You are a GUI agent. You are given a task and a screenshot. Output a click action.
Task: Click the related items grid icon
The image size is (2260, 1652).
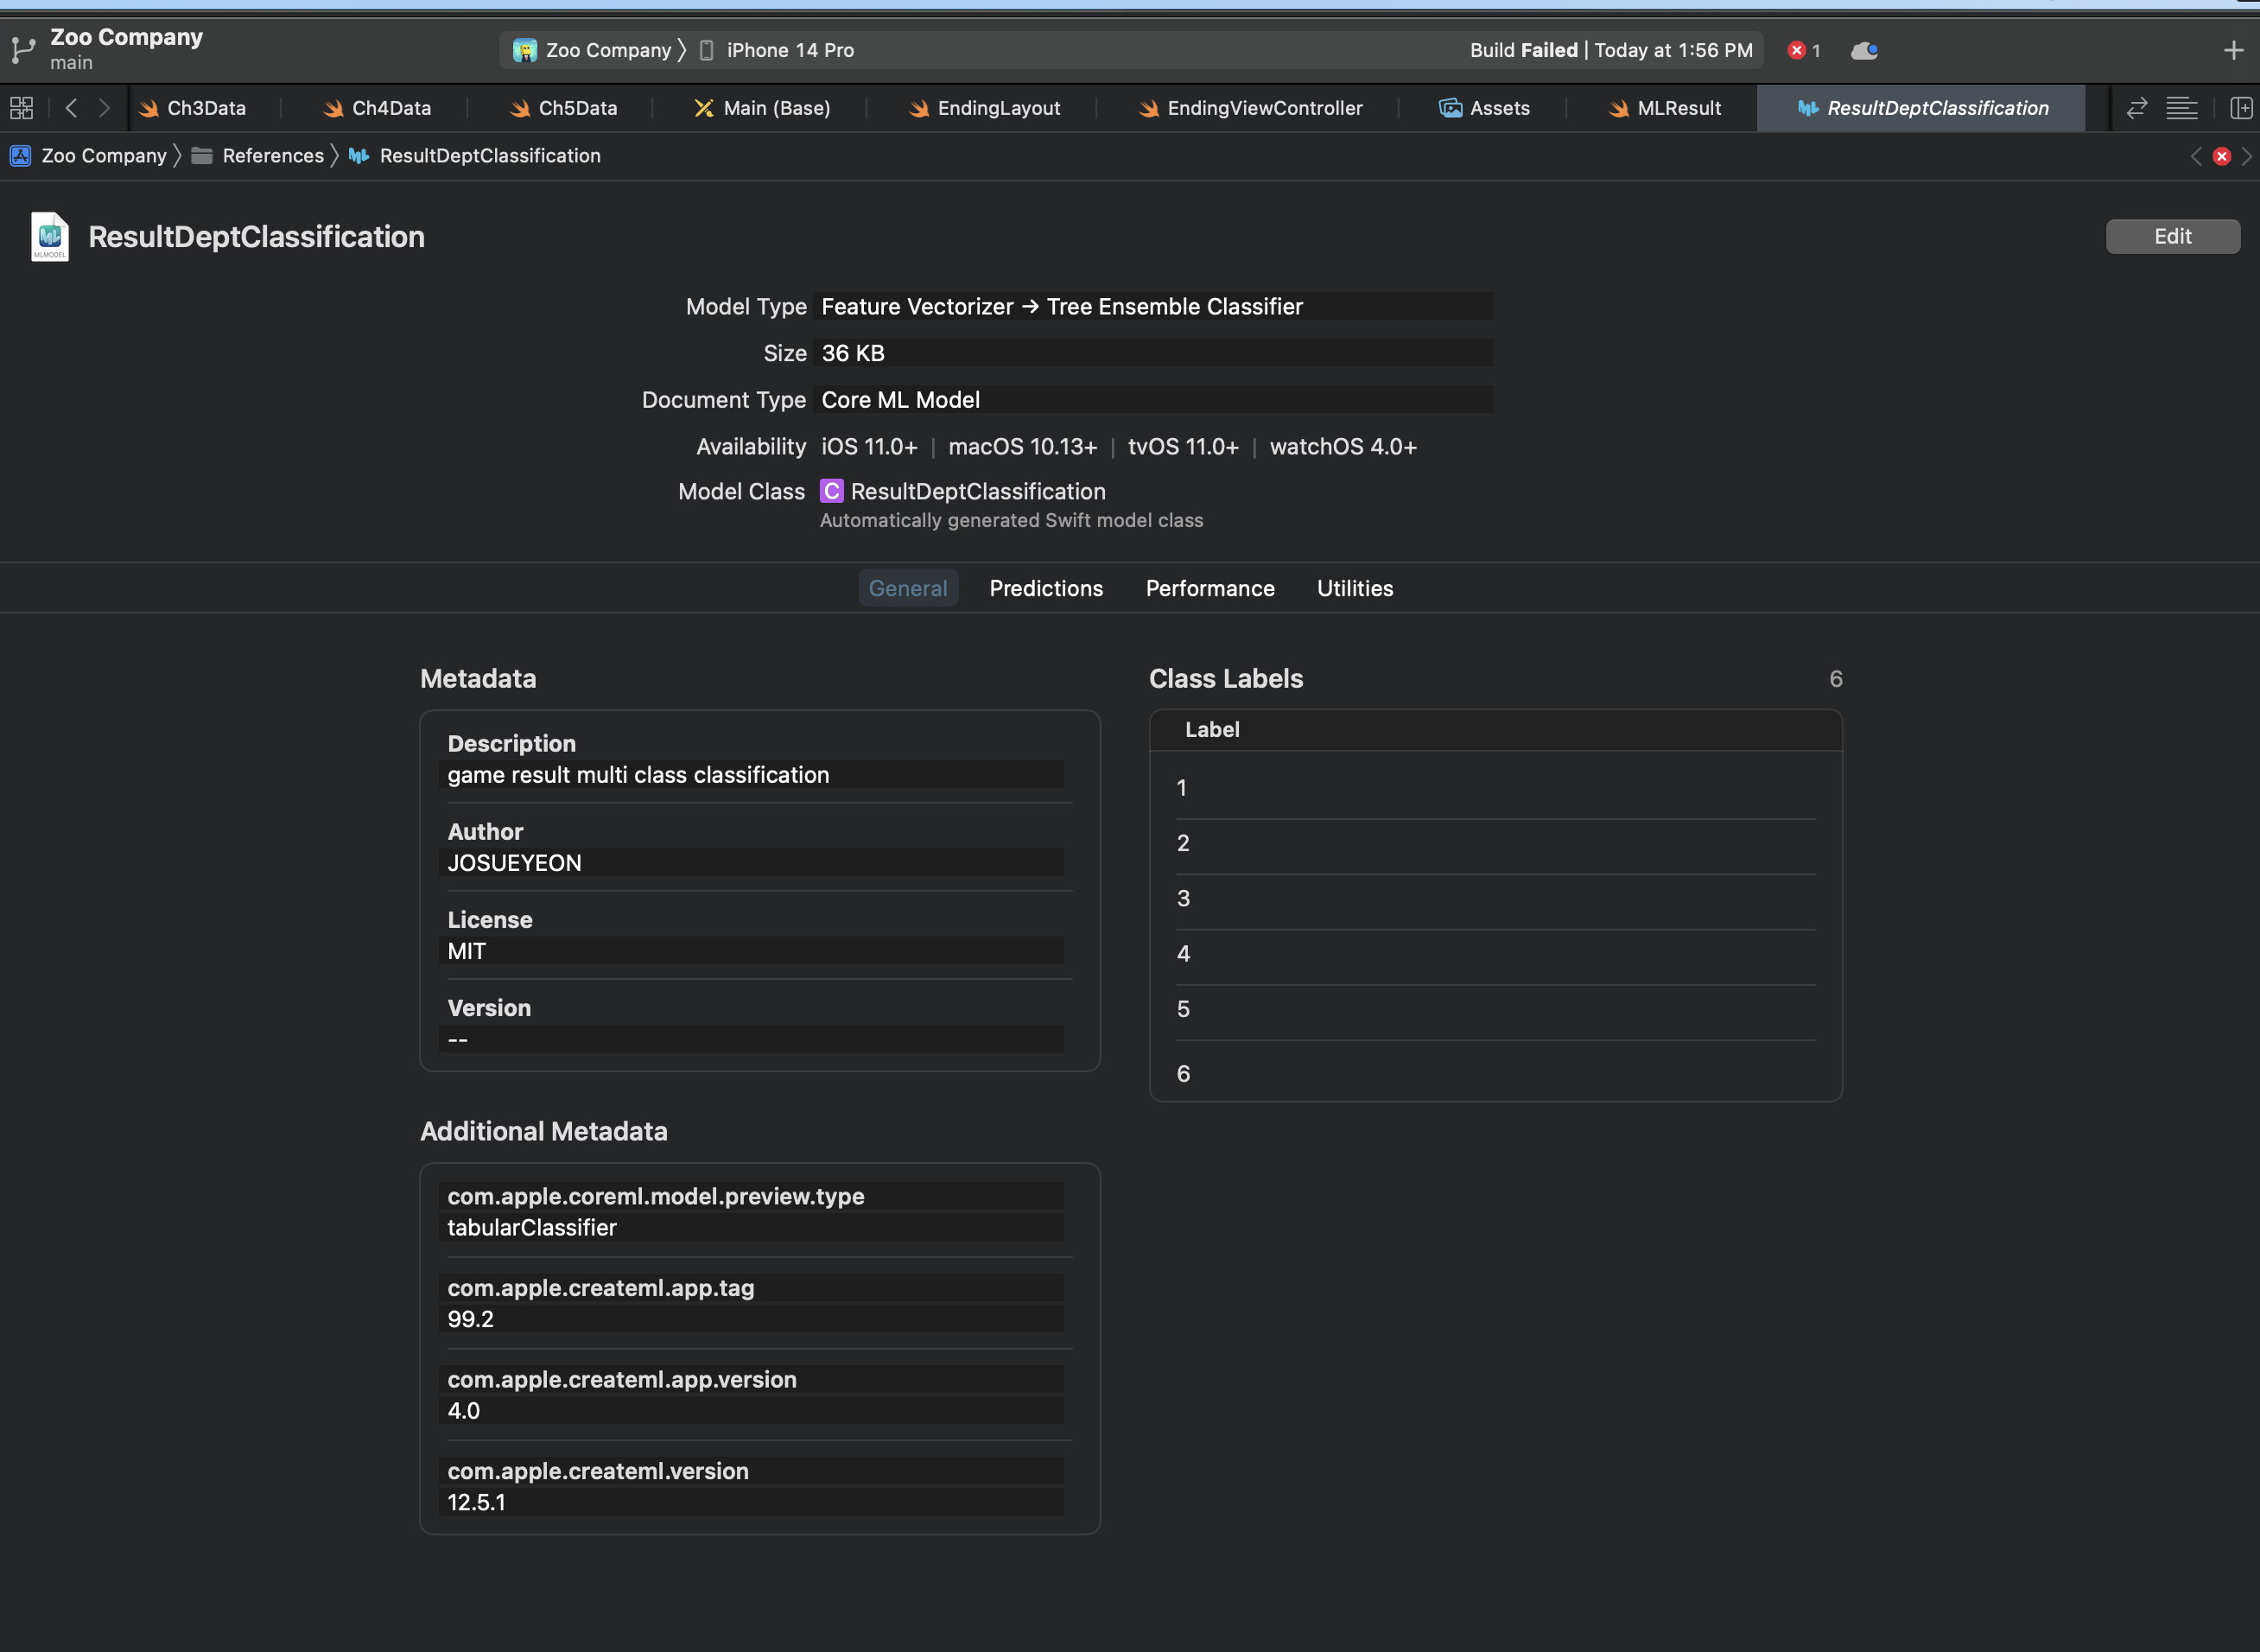[x=21, y=108]
